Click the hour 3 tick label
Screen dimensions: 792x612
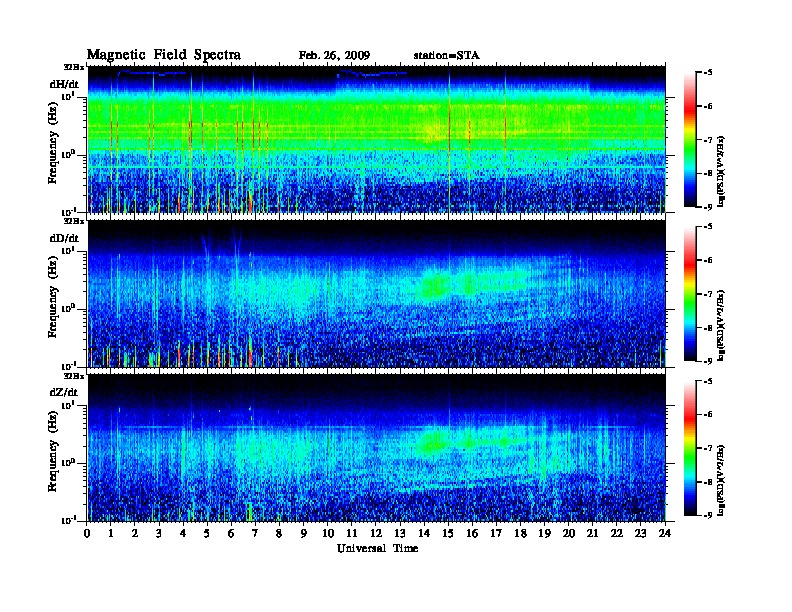pyautogui.click(x=159, y=533)
